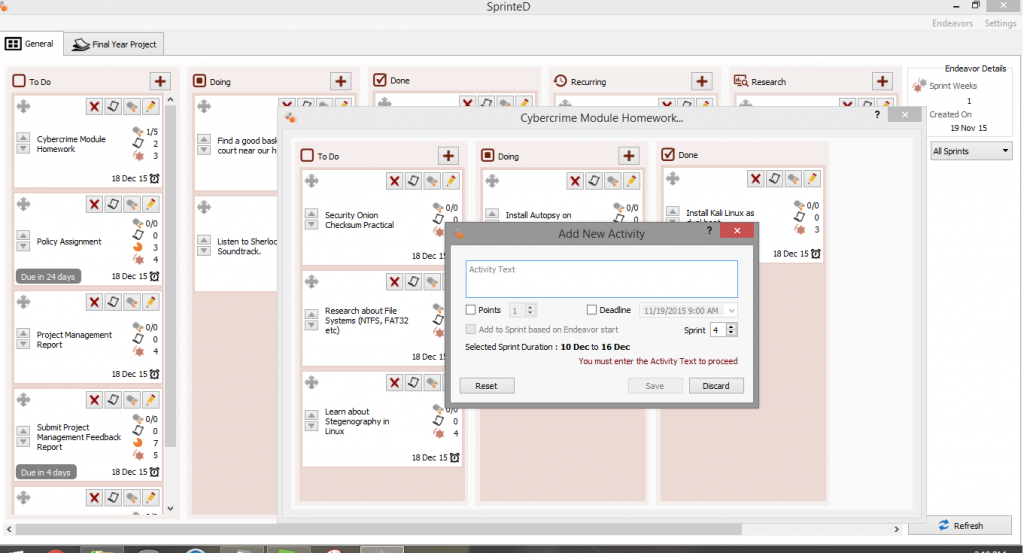Add a new activity to main To Do column
Screen dimensions: 1024x553
tap(160, 81)
